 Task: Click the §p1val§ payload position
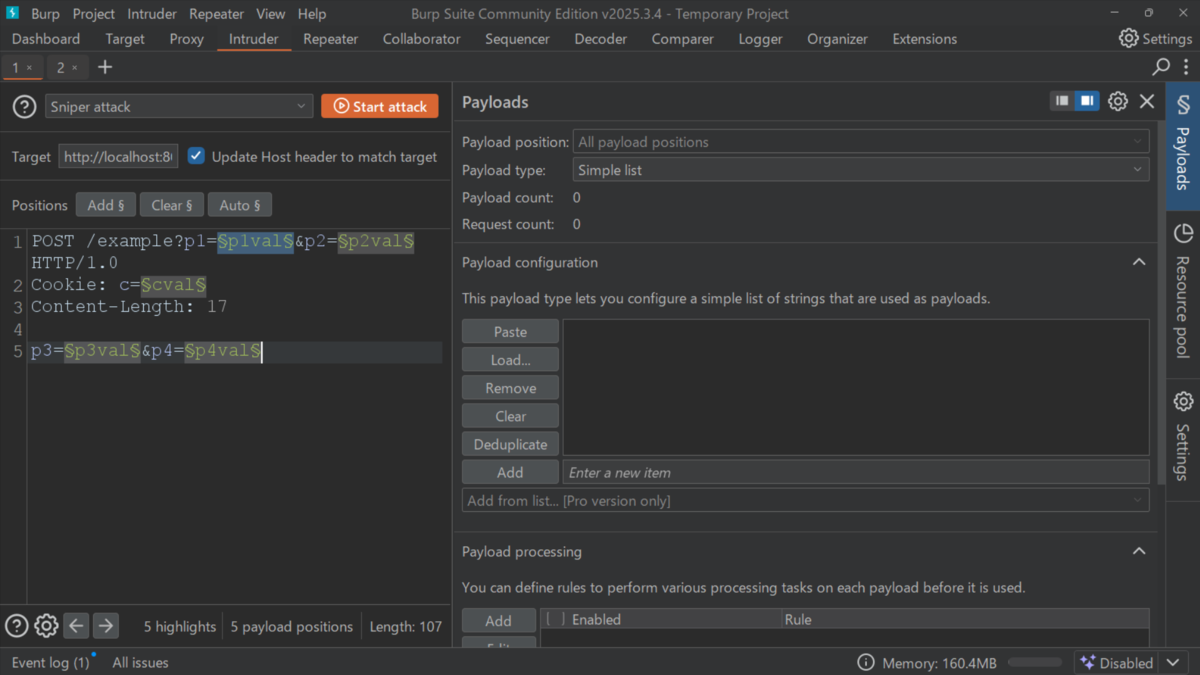pyautogui.click(x=255, y=241)
